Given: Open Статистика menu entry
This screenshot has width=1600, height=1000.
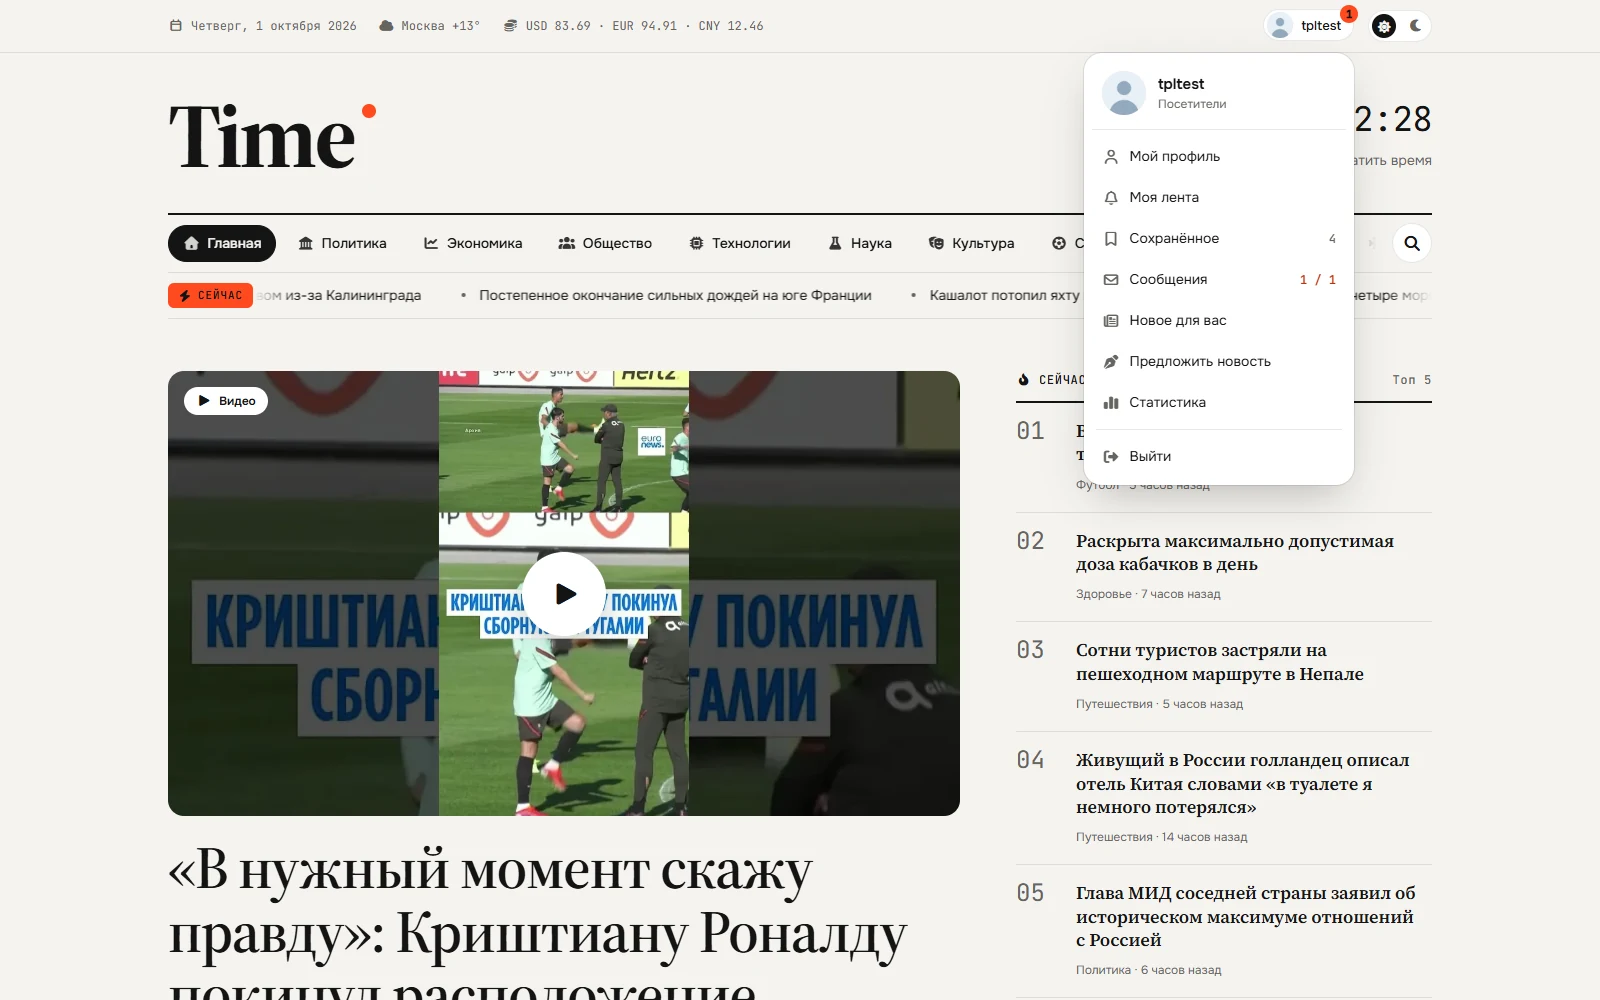Looking at the screenshot, I should click(1219, 402).
